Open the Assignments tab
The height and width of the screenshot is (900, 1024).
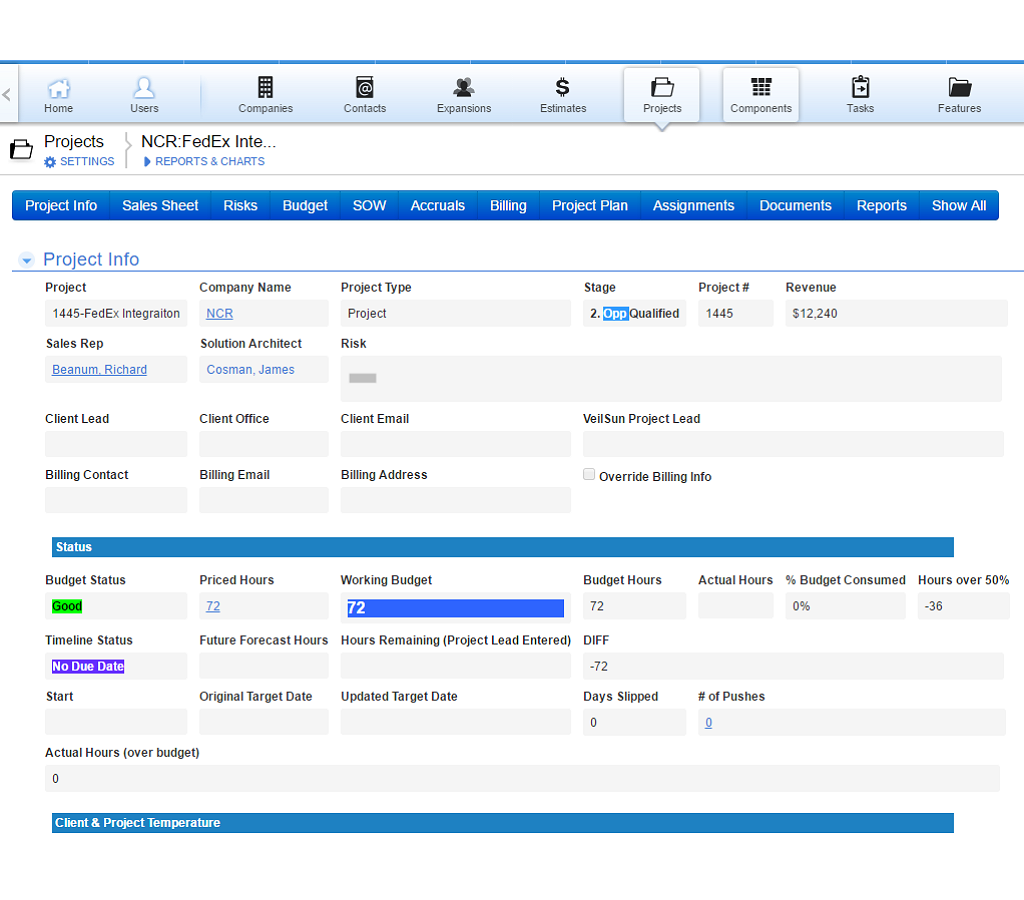coord(694,206)
